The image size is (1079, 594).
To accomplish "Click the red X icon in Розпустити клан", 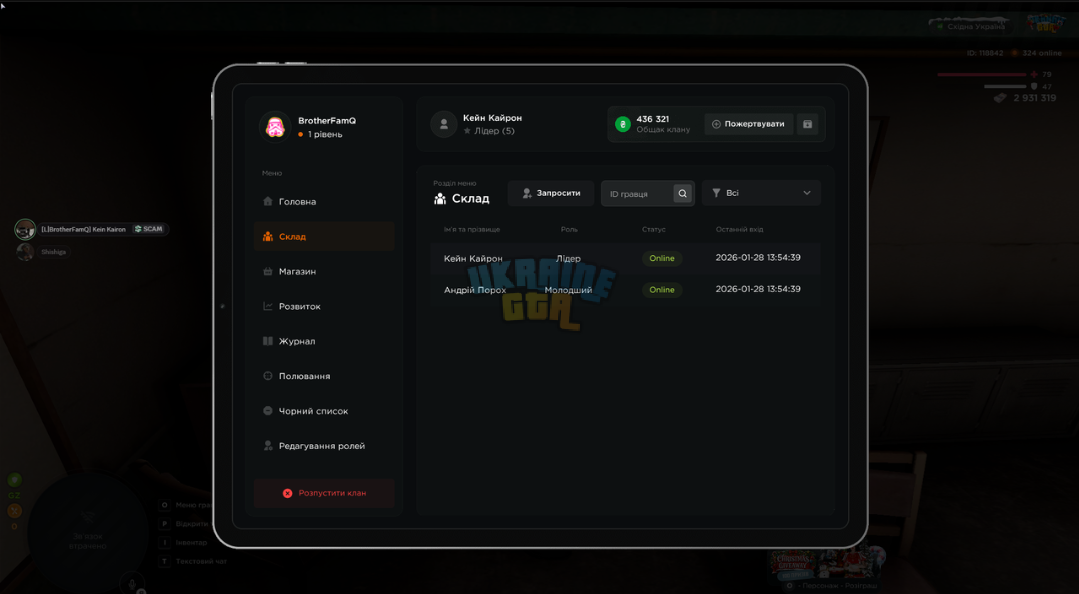I will pyautogui.click(x=288, y=494).
